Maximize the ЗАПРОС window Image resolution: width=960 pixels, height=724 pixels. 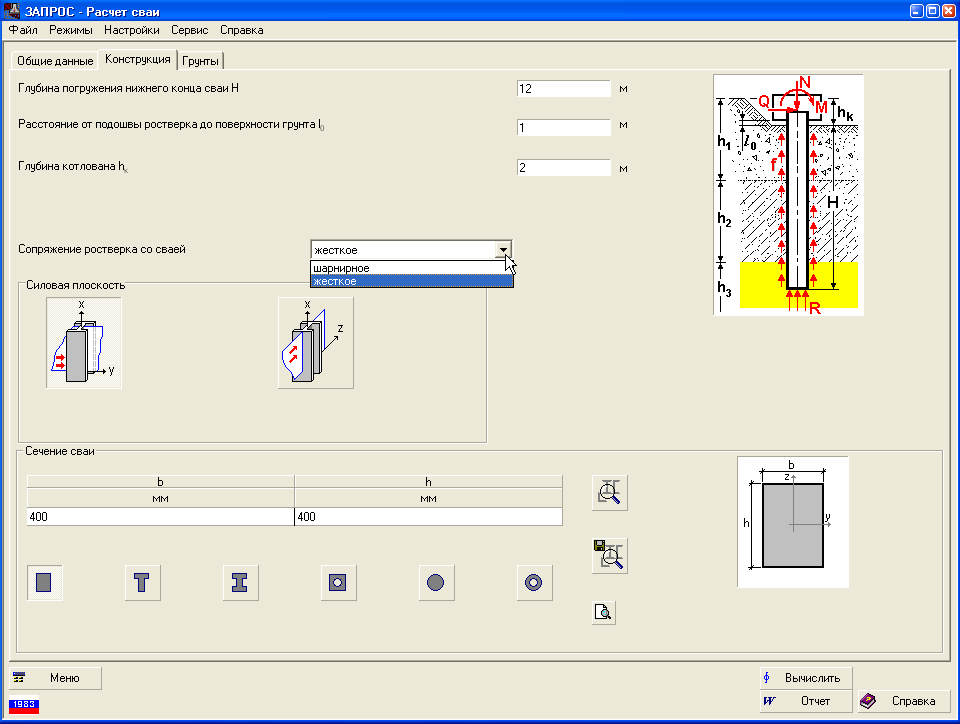coord(932,11)
